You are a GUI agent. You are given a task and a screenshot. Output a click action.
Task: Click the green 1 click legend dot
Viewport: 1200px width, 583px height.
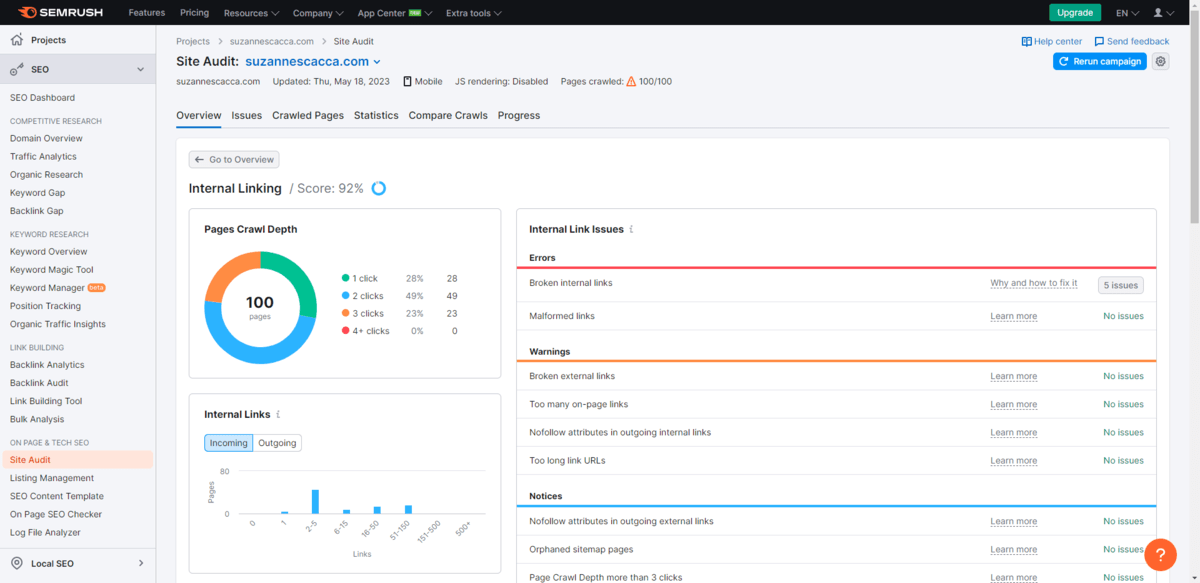pos(345,278)
